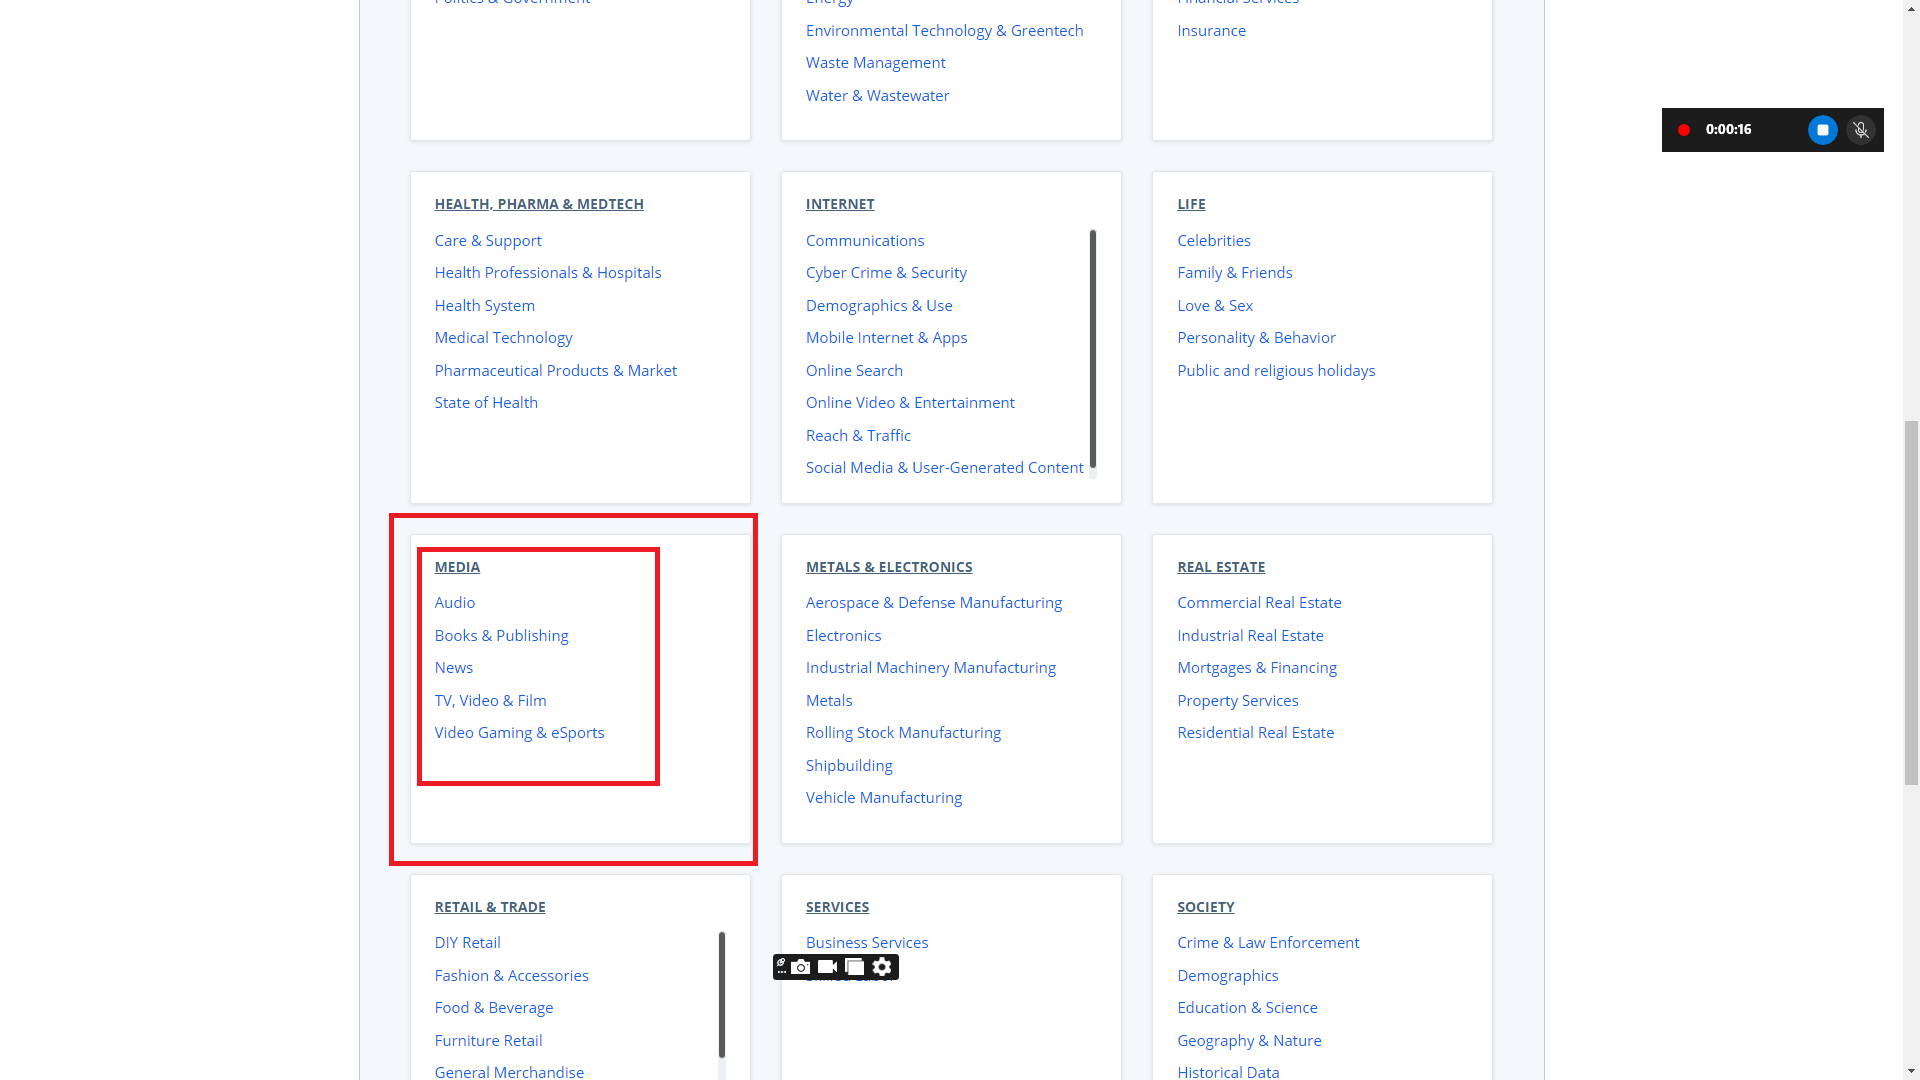Image resolution: width=1920 pixels, height=1080 pixels.
Task: Open the MEDIA category heading
Action: [x=457, y=567]
